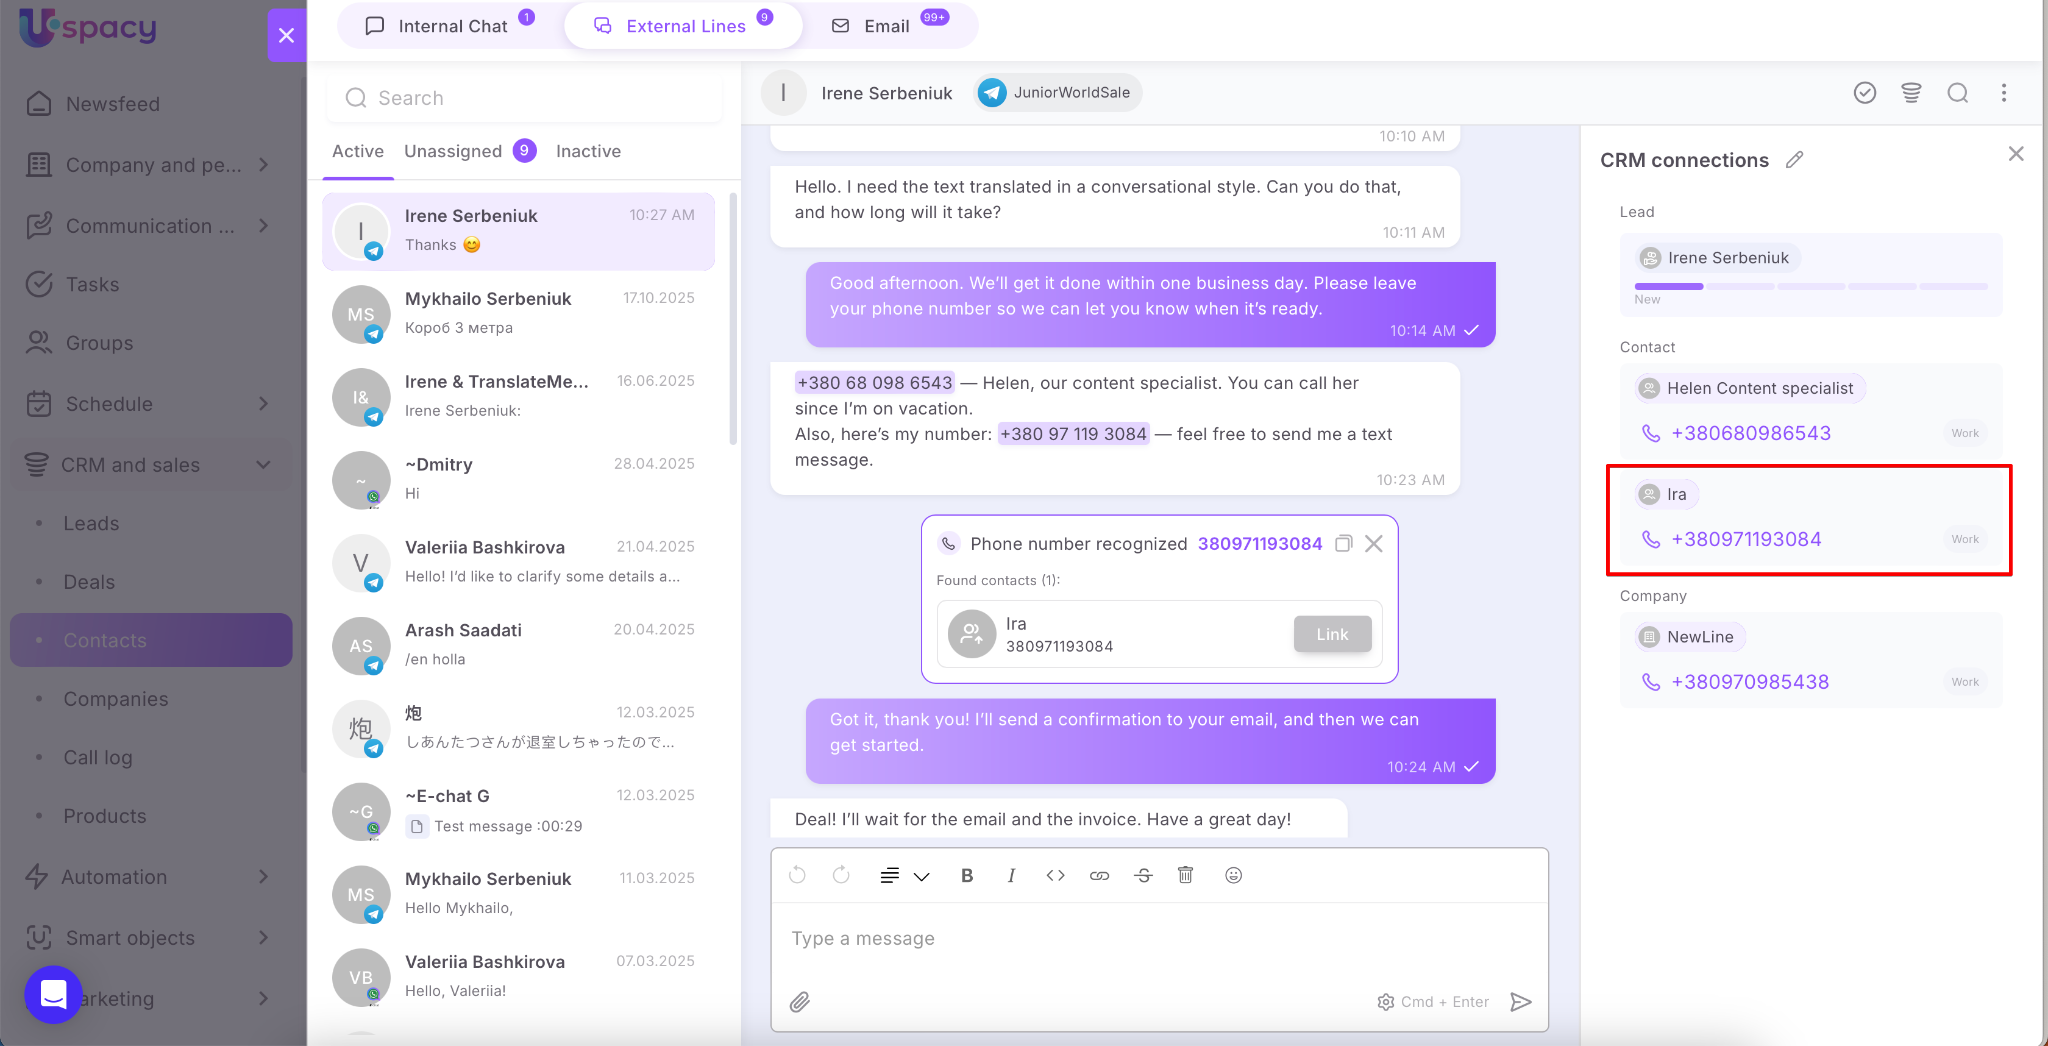Viewport: 2048px width, 1046px height.
Task: Open the text alignment dropdown arrow
Action: click(x=921, y=876)
